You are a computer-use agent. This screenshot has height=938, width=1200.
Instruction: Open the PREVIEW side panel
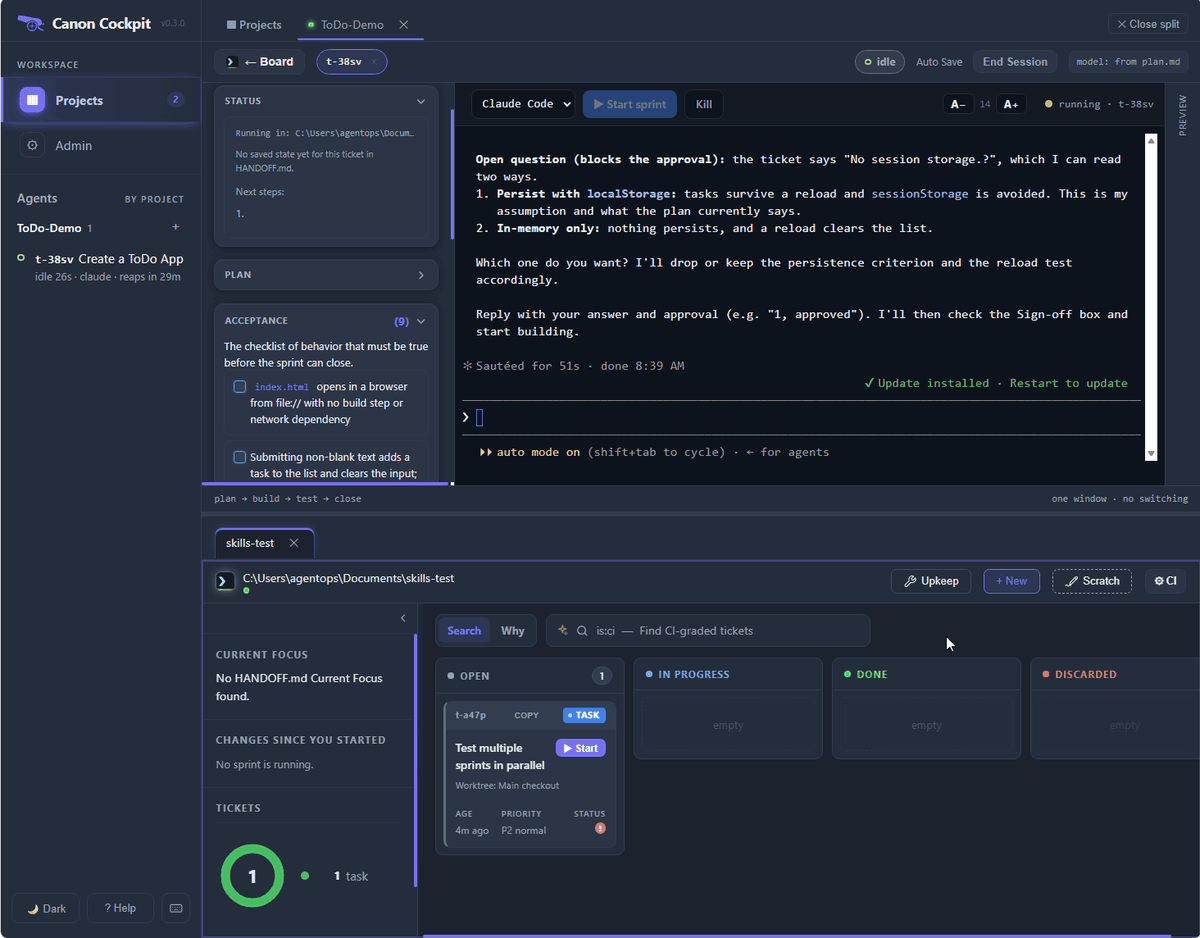point(1182,115)
